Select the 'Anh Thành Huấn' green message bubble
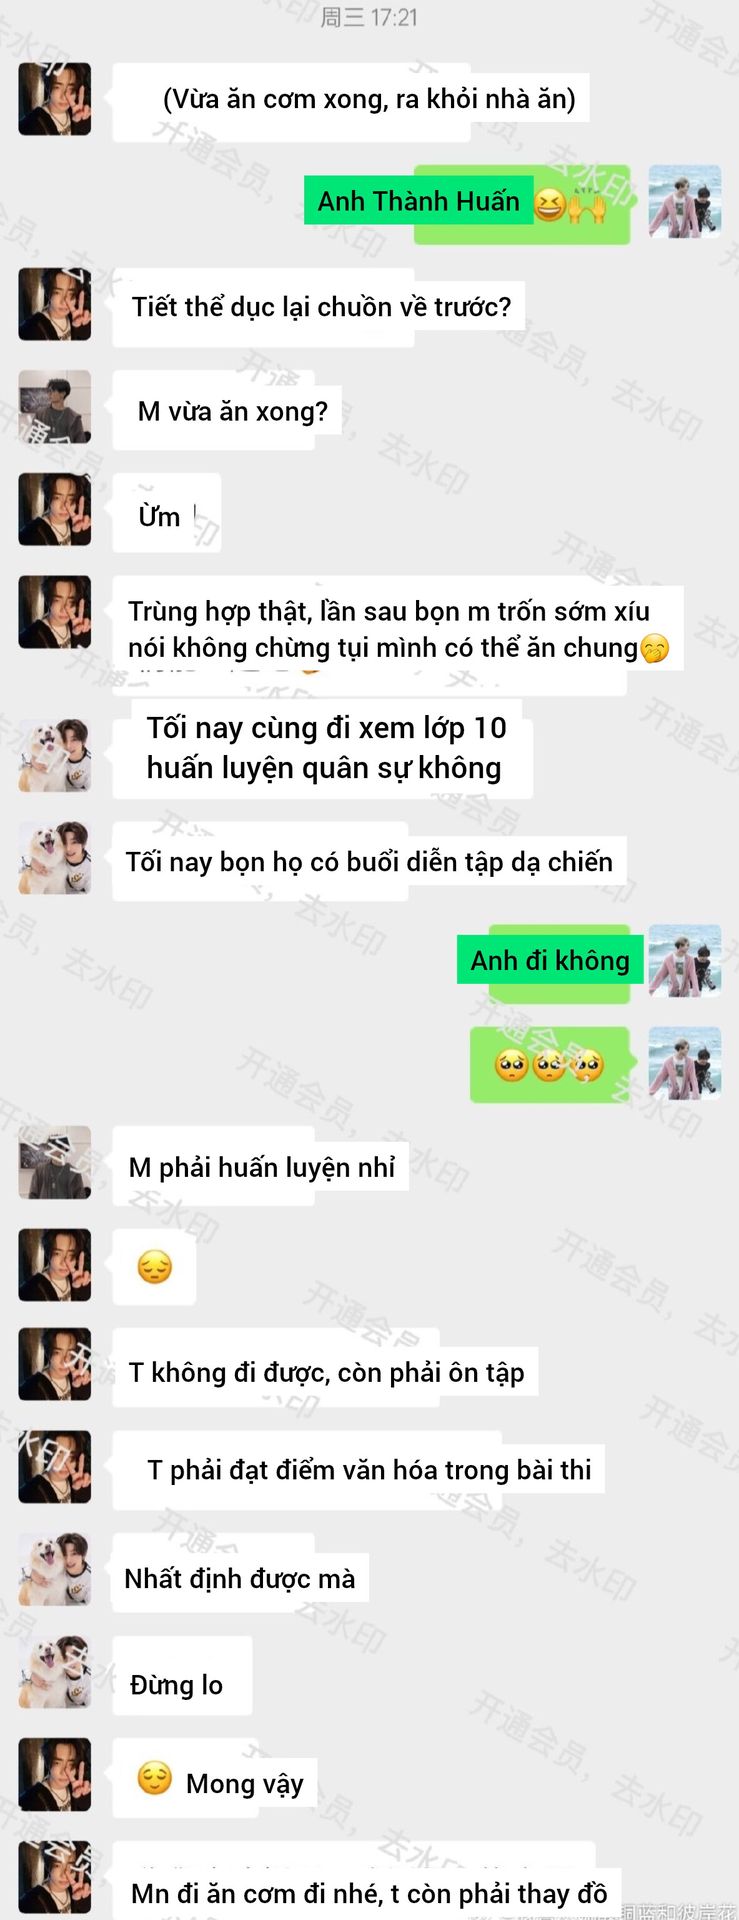Screen dimensions: 739x1920 [x=468, y=203]
